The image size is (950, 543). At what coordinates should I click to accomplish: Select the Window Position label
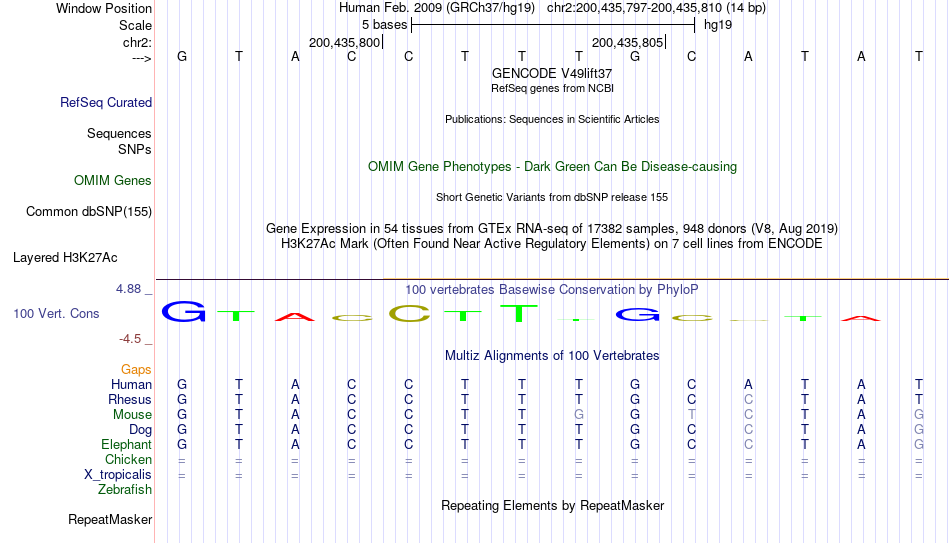104,8
